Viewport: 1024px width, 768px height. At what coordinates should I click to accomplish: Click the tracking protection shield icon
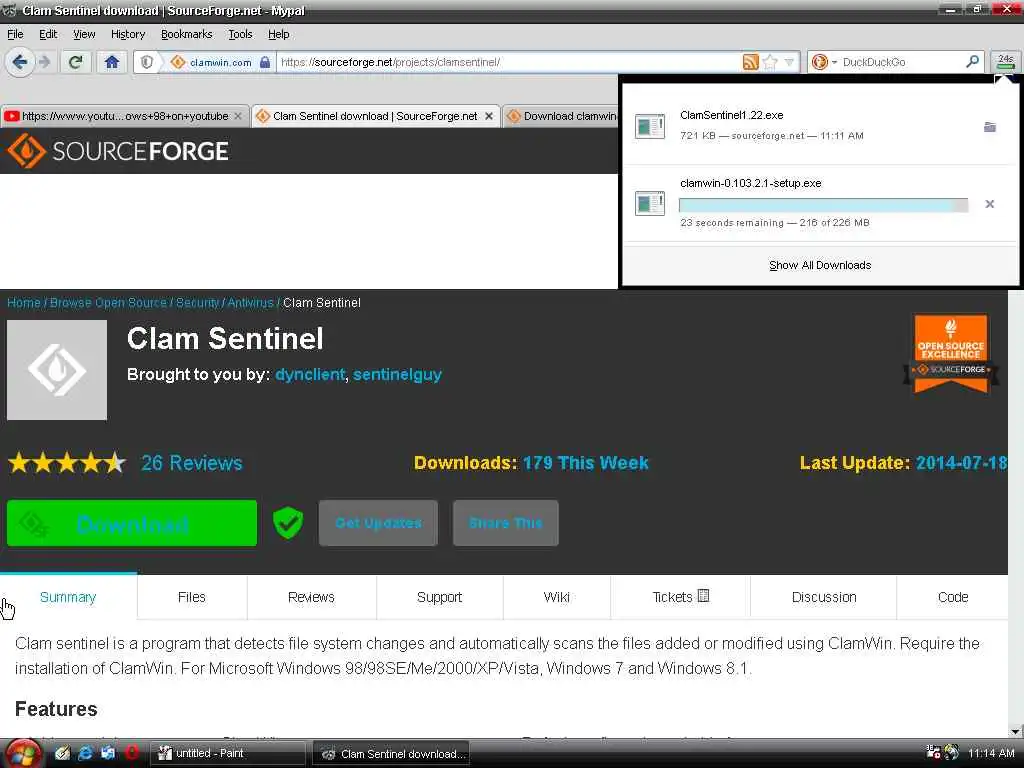coord(147,62)
